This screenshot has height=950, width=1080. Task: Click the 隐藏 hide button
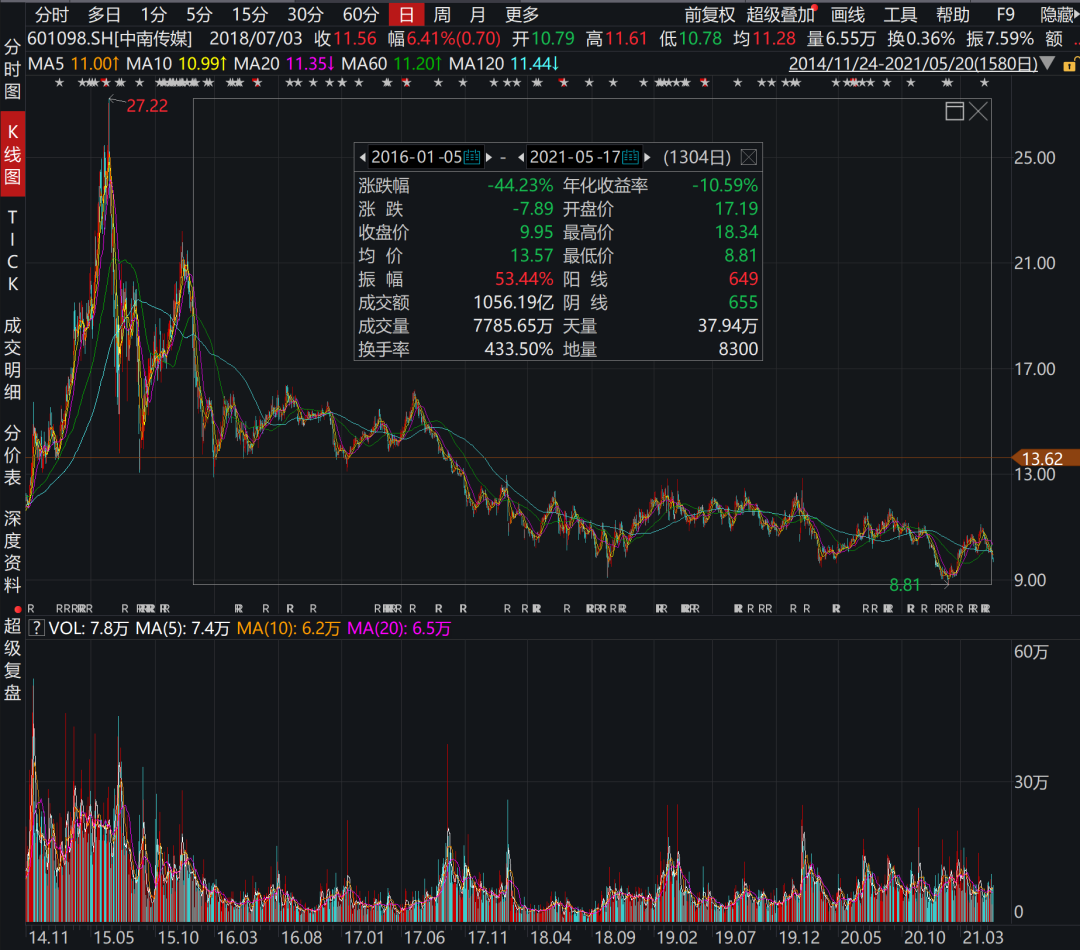[x=1058, y=15]
